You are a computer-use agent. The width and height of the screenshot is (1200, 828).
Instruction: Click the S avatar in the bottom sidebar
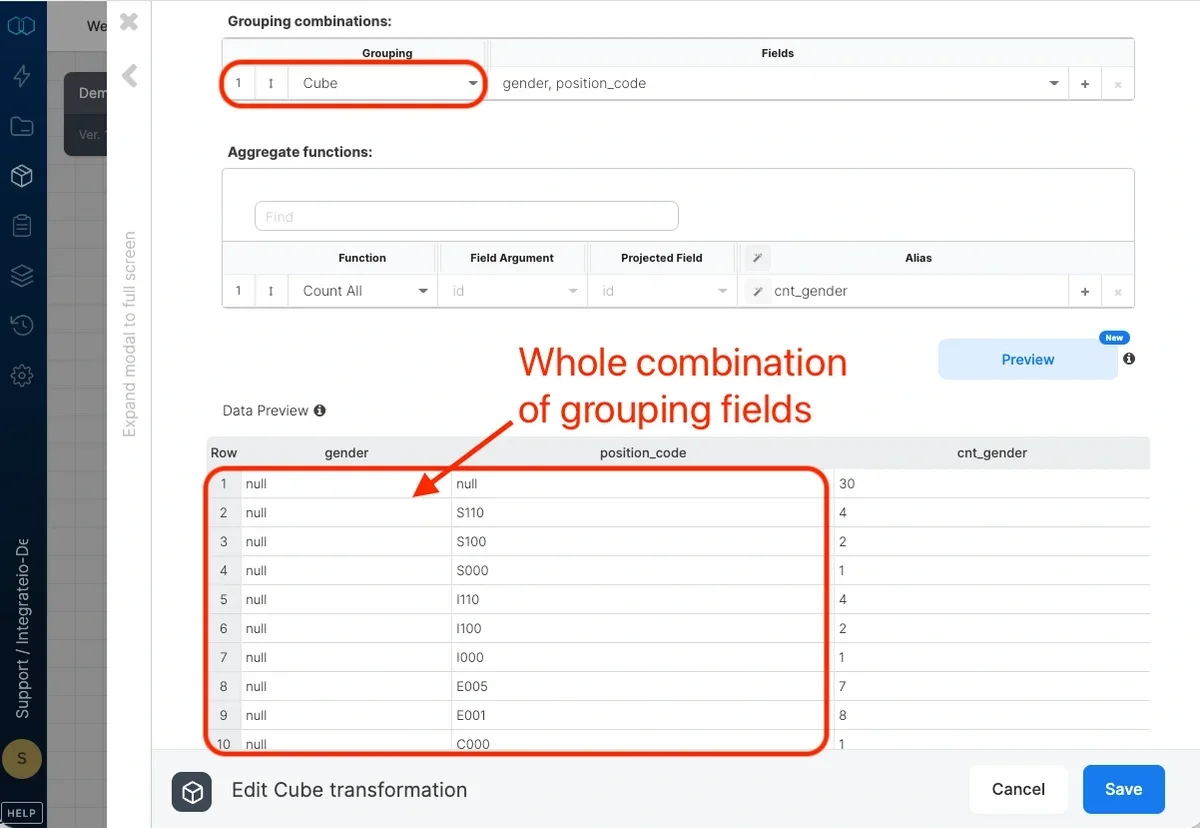pos(22,759)
